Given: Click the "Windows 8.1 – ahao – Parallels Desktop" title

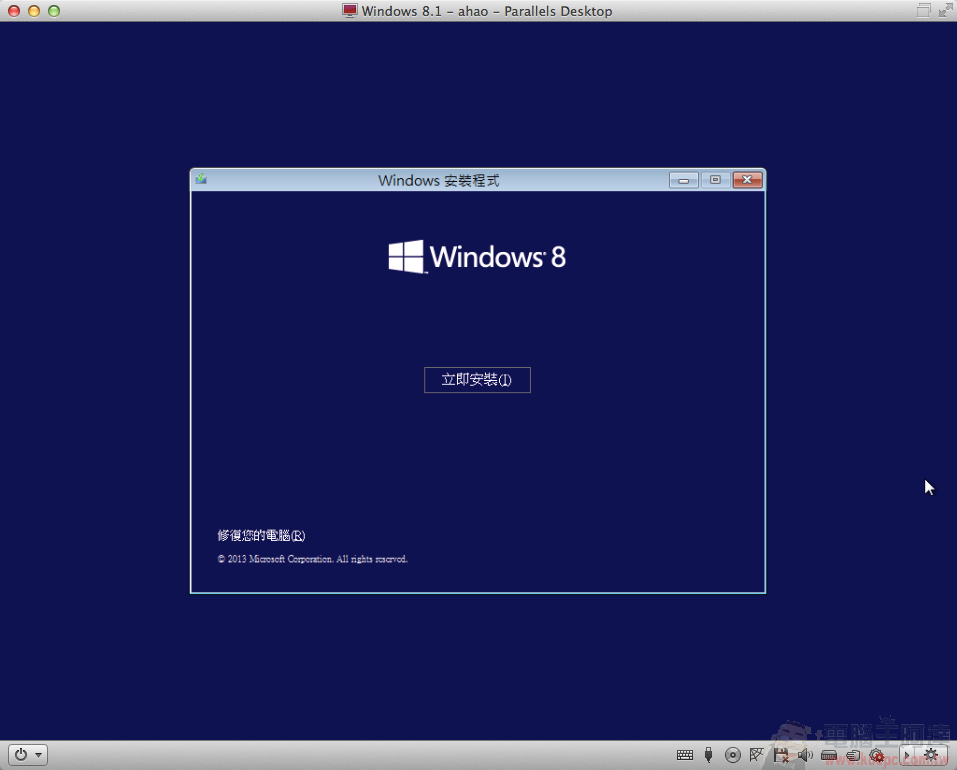Looking at the screenshot, I should coord(486,11).
